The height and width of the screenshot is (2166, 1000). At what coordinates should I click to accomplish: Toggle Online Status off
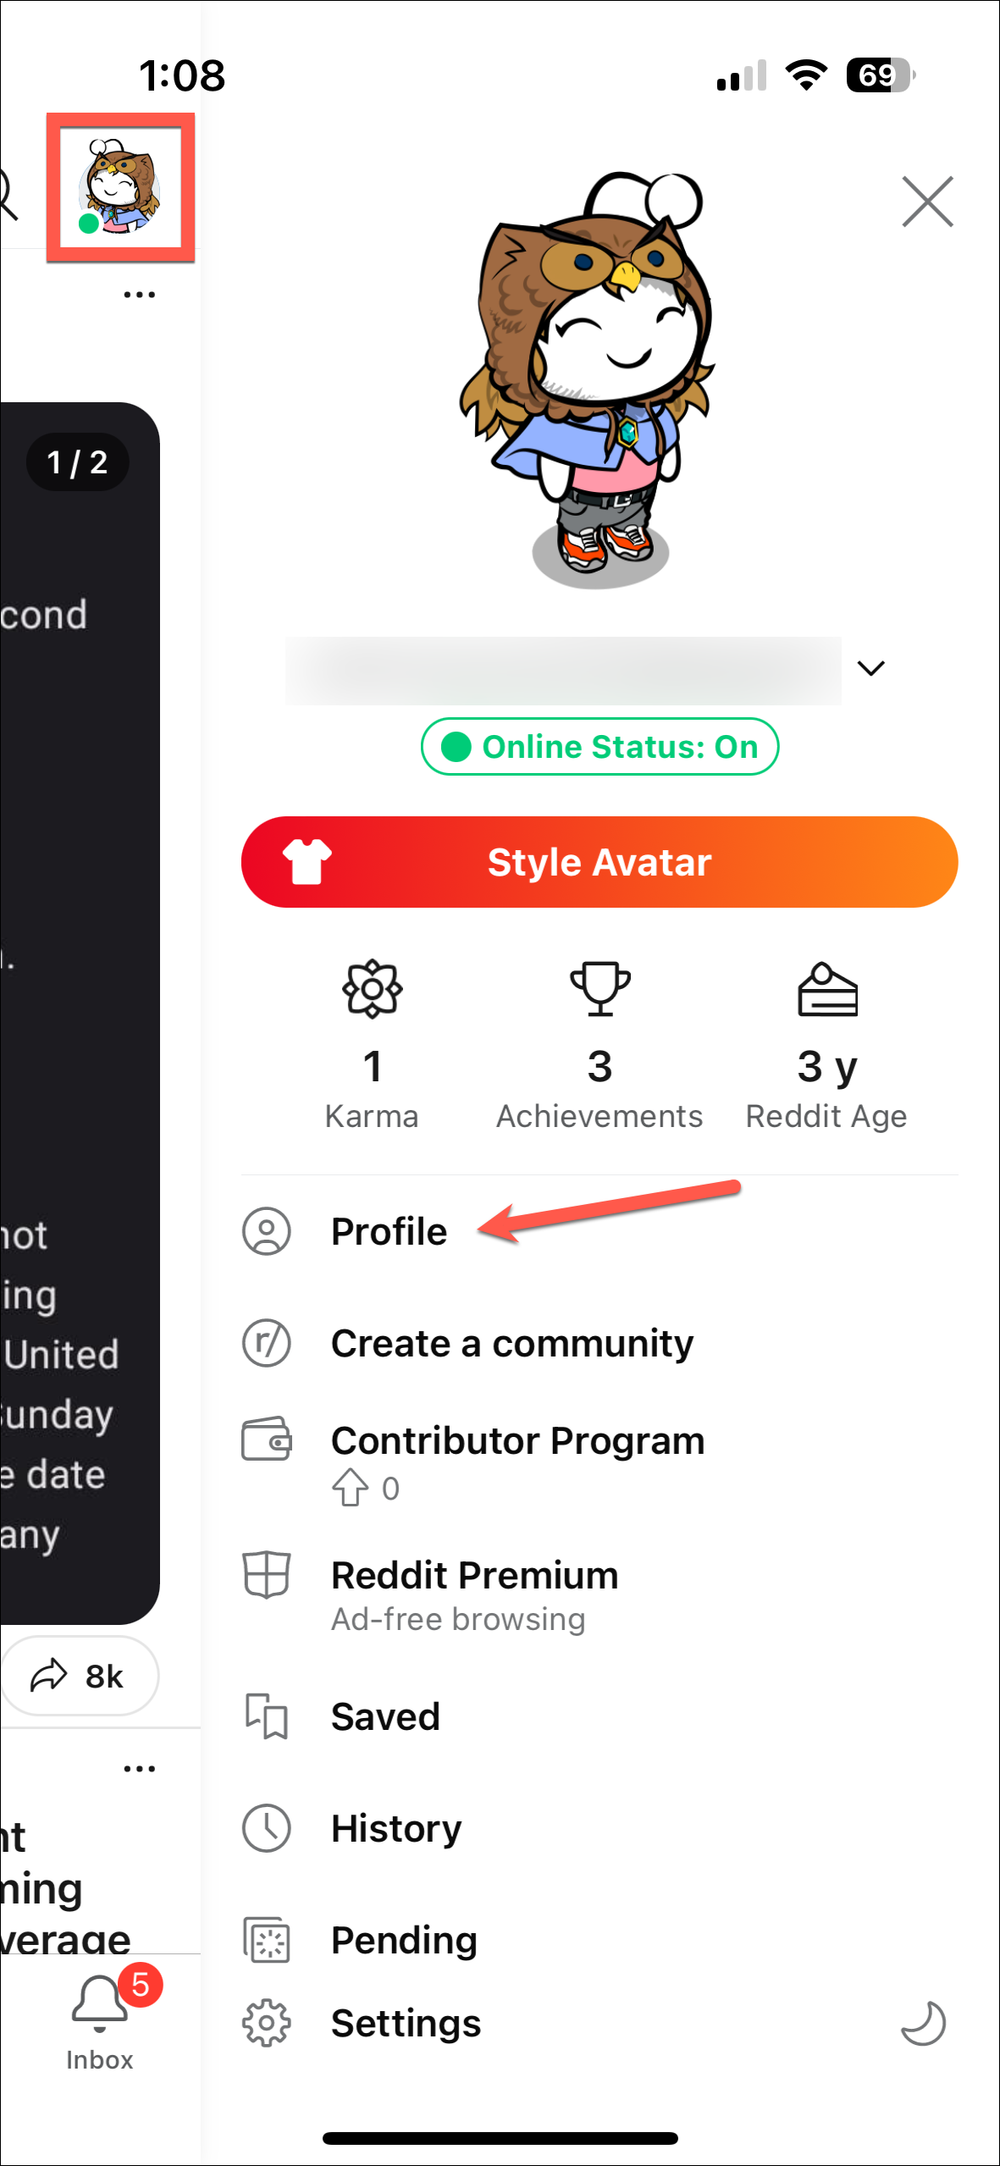598,746
